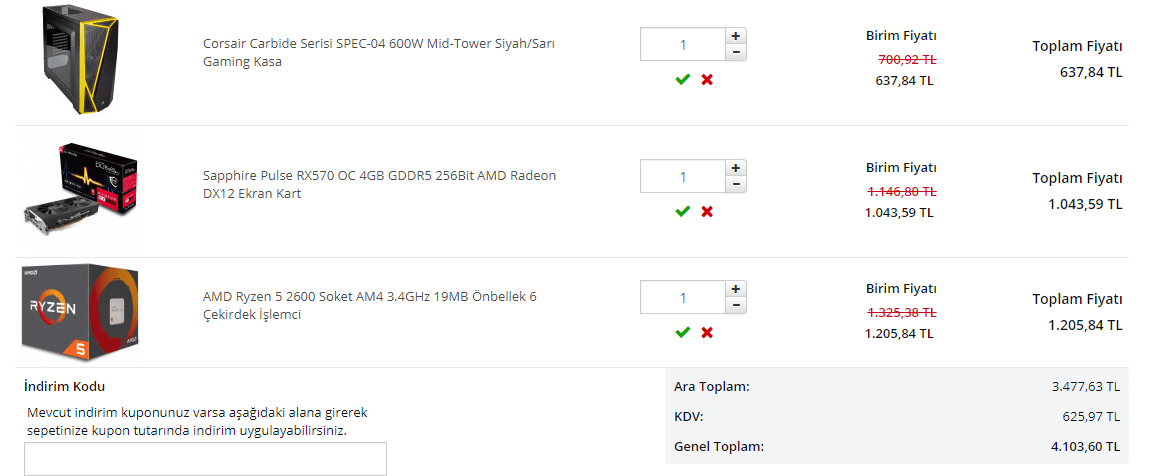Focus the İndirim Kodu coupon input field
Screen dimensions: 1154x476
(x=205, y=459)
